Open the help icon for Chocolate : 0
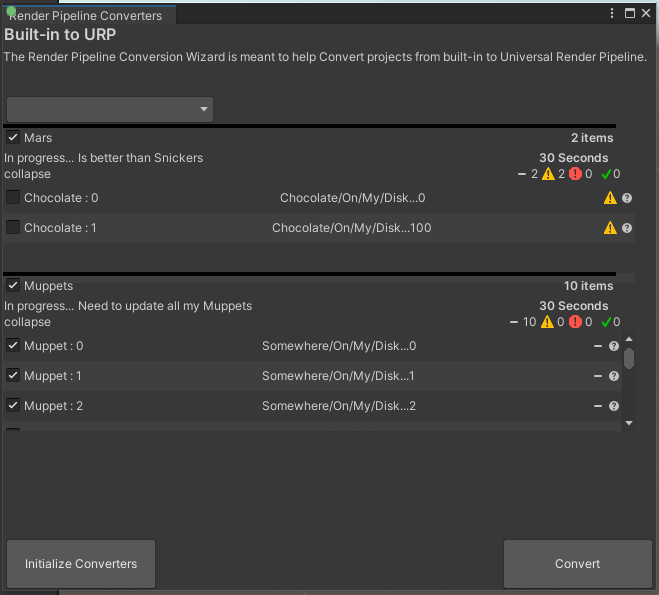This screenshot has height=595, width=659. point(627,198)
